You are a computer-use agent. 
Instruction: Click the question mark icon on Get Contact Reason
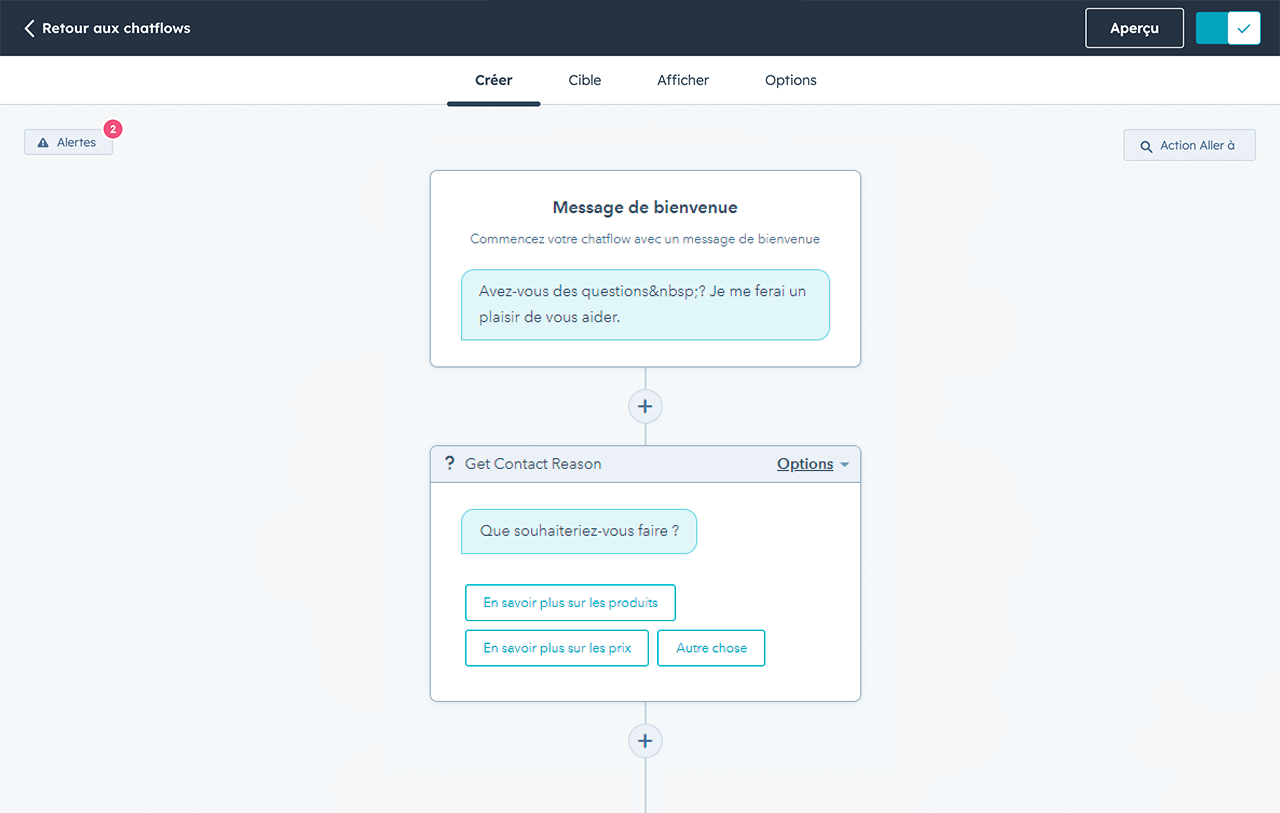coord(450,464)
